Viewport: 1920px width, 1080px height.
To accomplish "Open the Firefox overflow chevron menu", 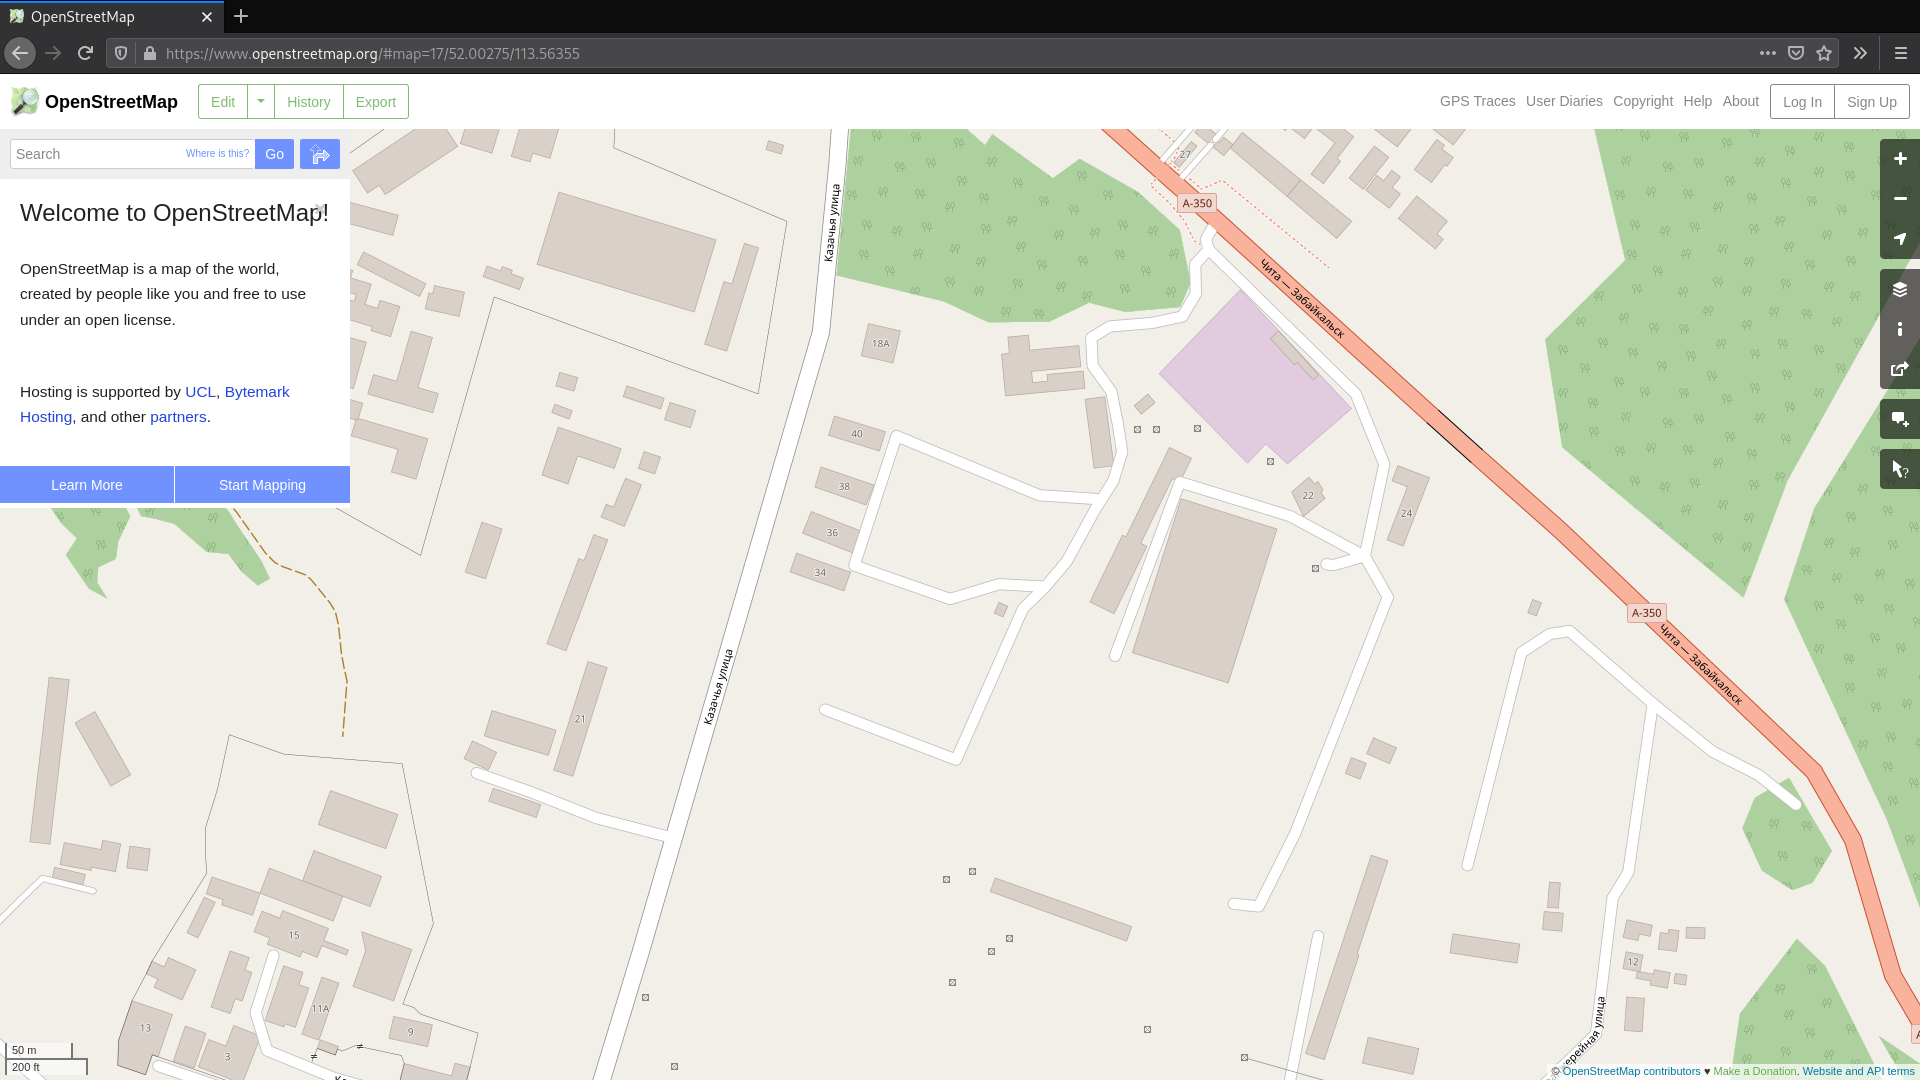I will (x=1860, y=53).
